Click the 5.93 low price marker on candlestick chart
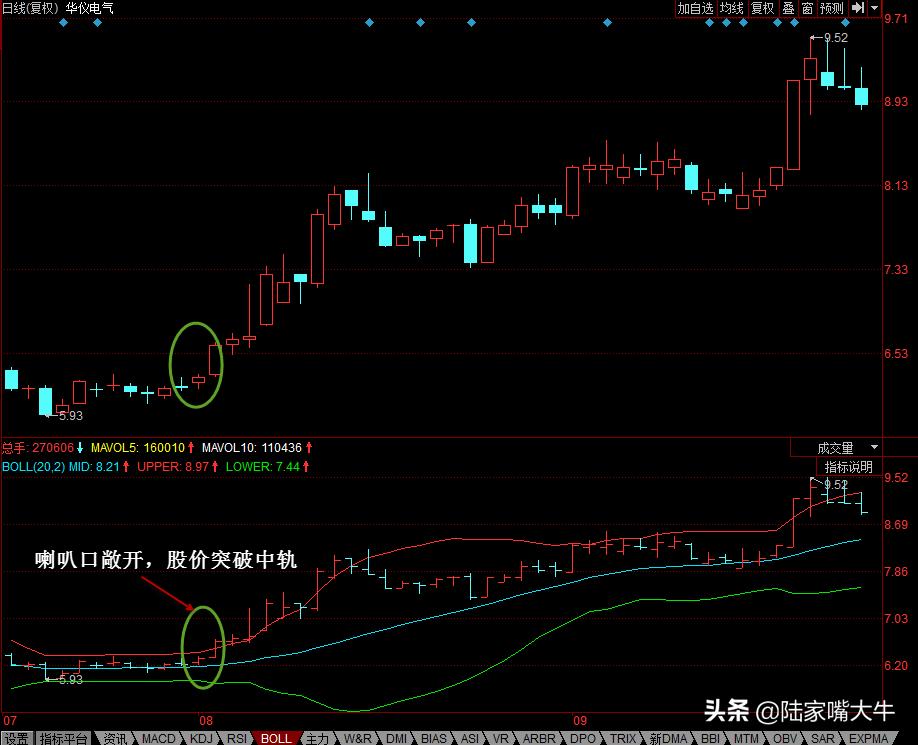Image resolution: width=918 pixels, height=745 pixels. [x=71, y=416]
